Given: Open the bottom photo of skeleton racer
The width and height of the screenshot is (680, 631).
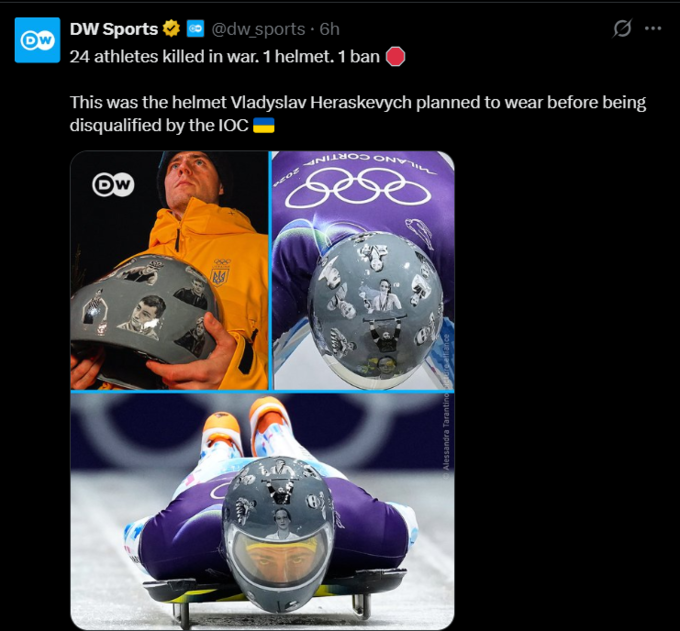Looking at the screenshot, I should point(262,510).
